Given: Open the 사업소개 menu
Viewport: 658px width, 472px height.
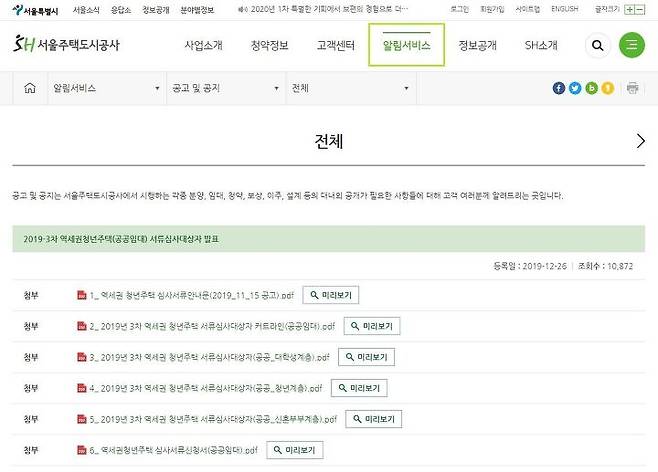Looking at the screenshot, I should click(204, 45).
